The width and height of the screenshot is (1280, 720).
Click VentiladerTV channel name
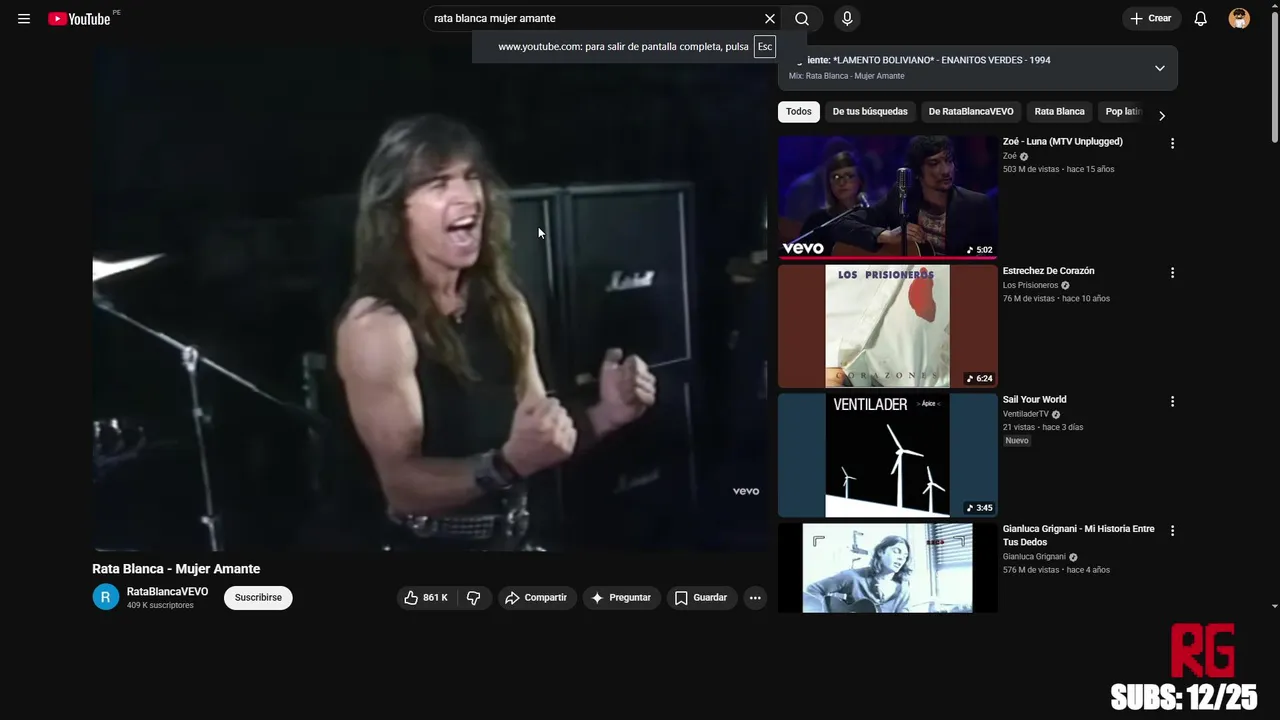coord(1026,414)
